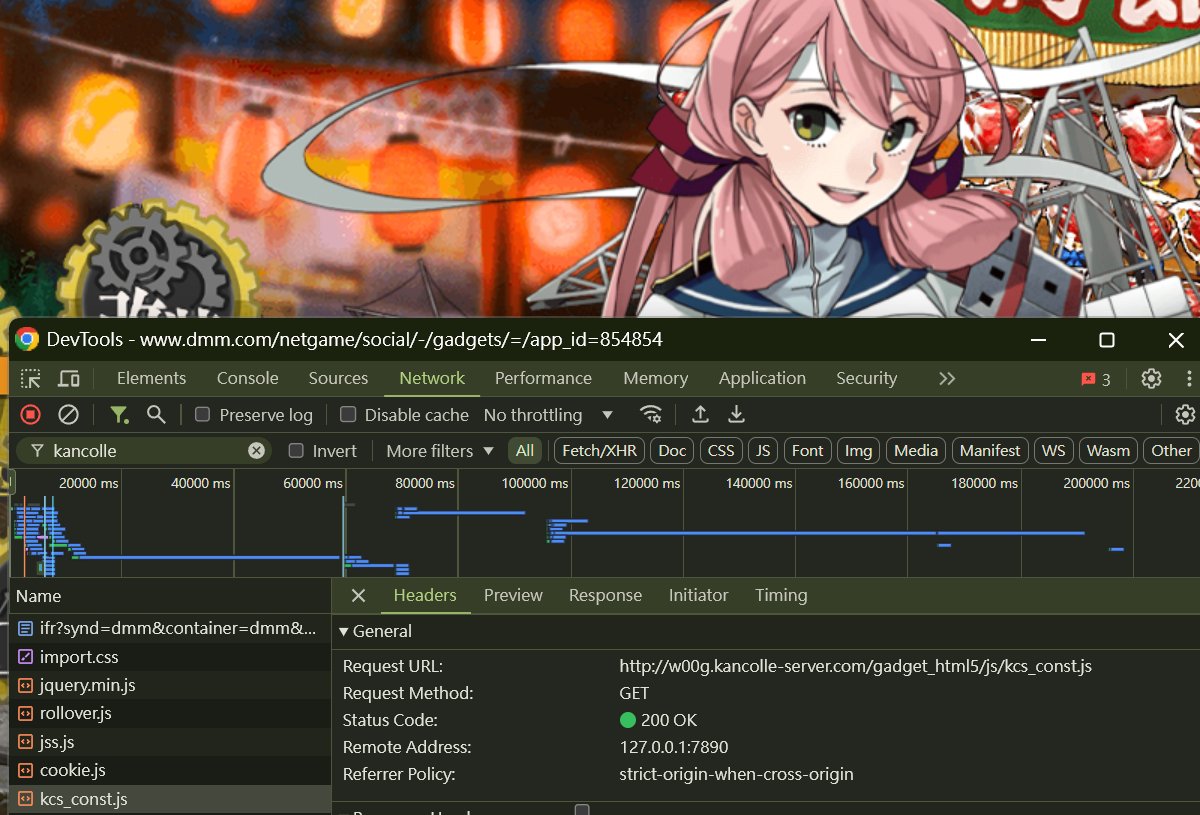
Task: Filter requests by Media type
Action: click(x=916, y=451)
